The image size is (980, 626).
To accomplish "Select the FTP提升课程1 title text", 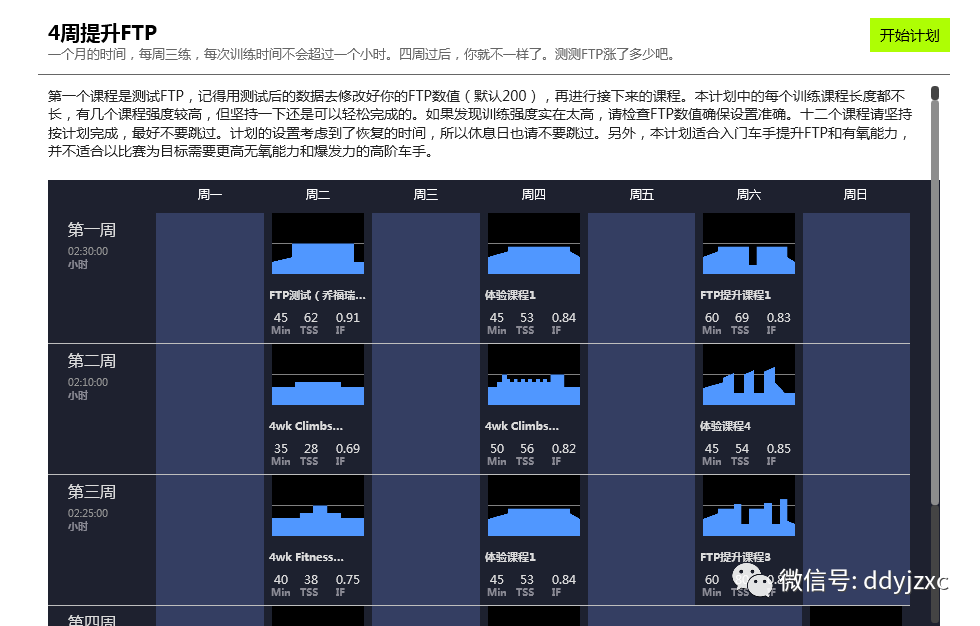I will 736,295.
